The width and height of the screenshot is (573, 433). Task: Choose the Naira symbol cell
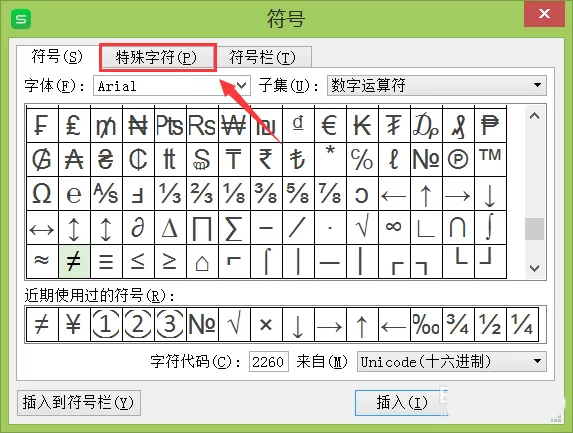click(138, 125)
